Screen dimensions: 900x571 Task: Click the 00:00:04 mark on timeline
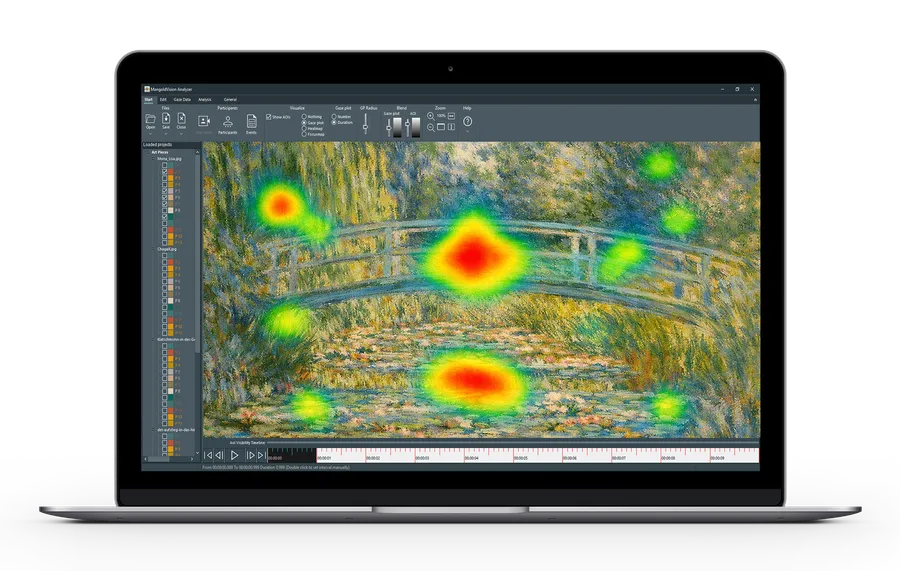[472, 458]
